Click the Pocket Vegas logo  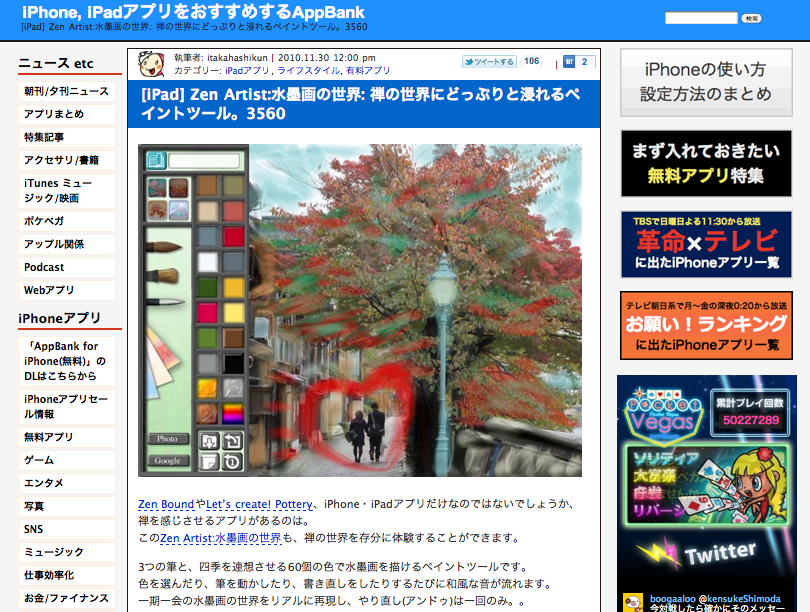click(663, 416)
